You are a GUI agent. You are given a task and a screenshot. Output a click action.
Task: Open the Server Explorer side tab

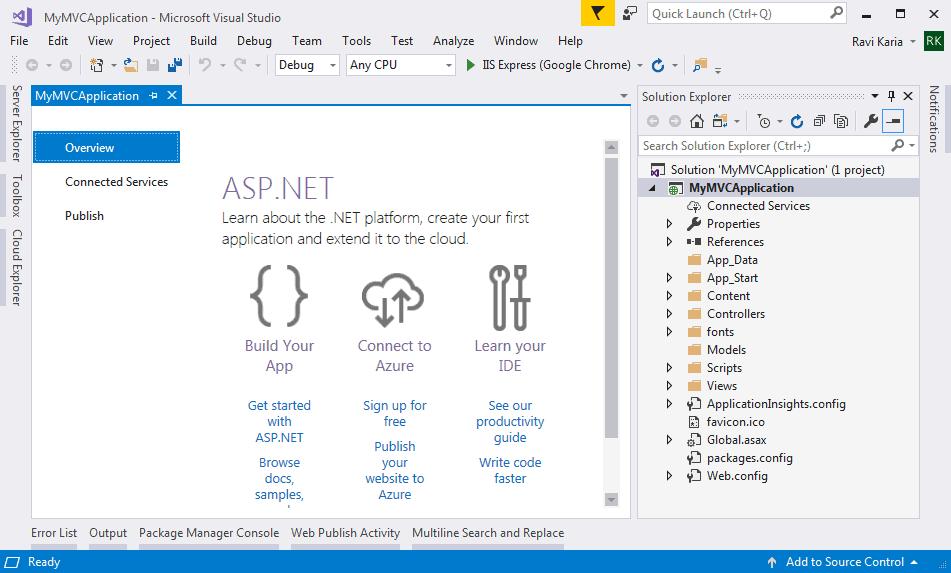tap(17, 124)
